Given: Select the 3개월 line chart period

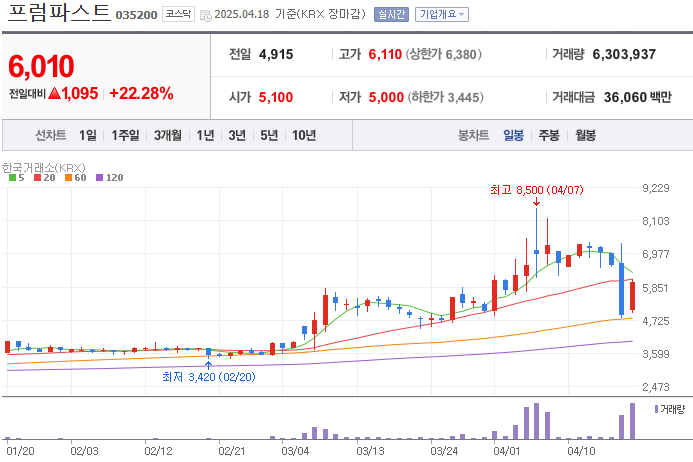Looking at the screenshot, I should click(x=168, y=135).
